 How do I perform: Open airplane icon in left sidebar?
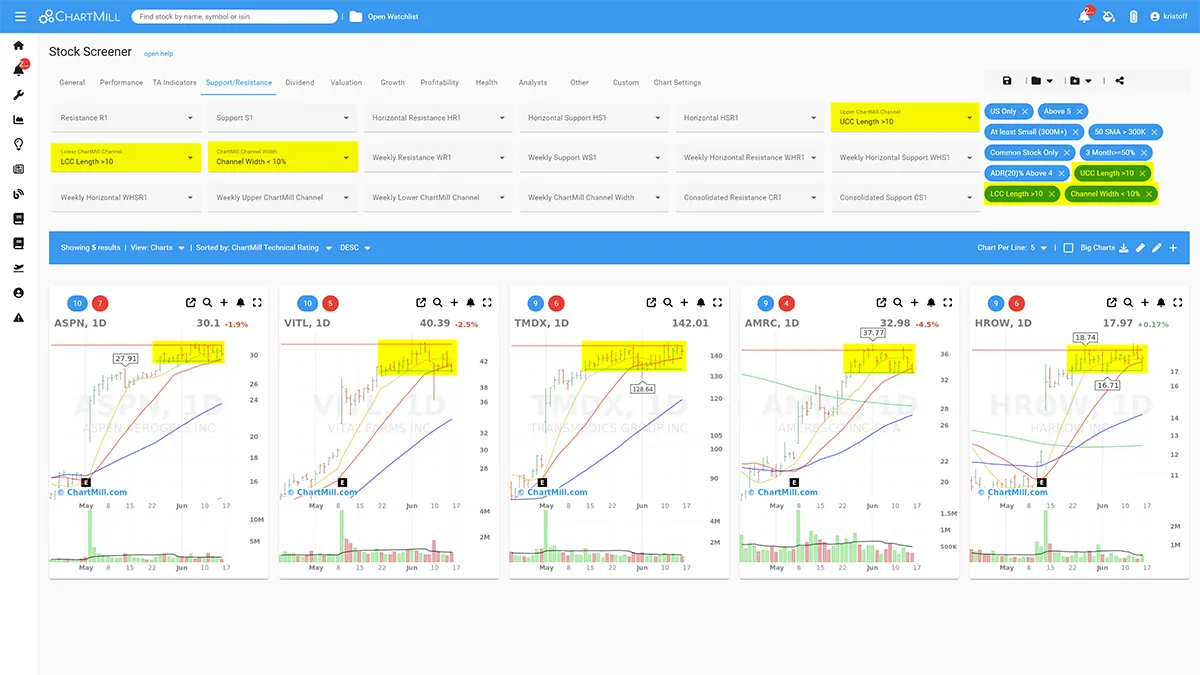(x=18, y=267)
